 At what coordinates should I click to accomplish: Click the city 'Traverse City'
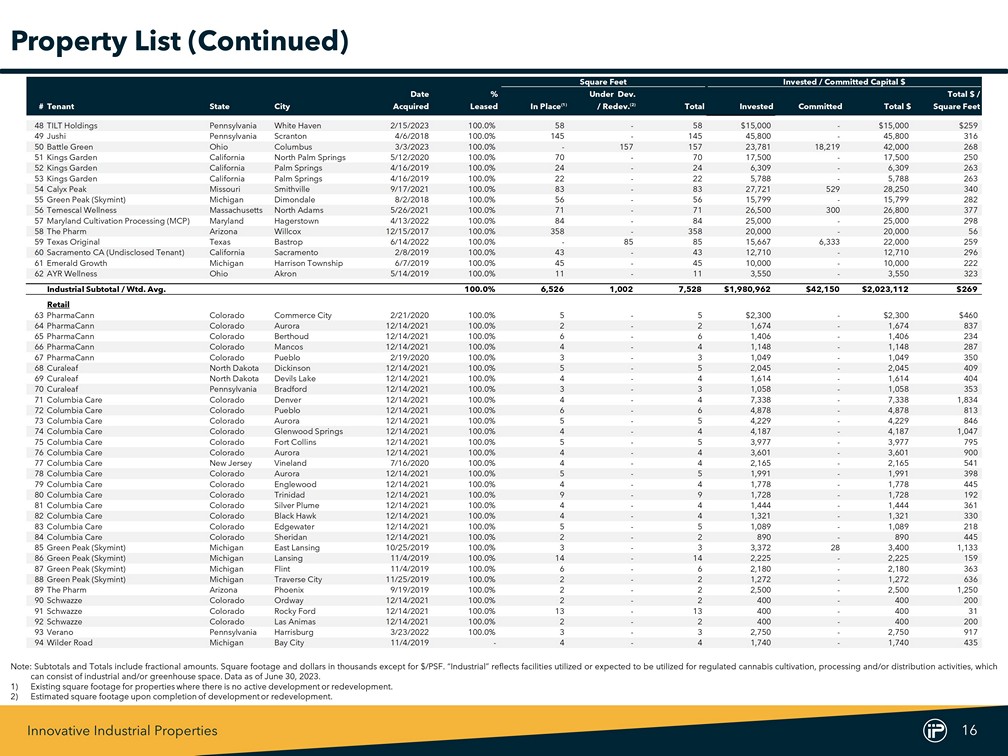(298, 579)
